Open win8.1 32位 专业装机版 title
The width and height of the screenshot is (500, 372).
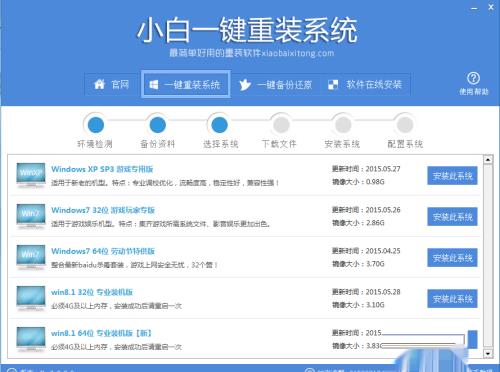pyautogui.click(x=92, y=292)
